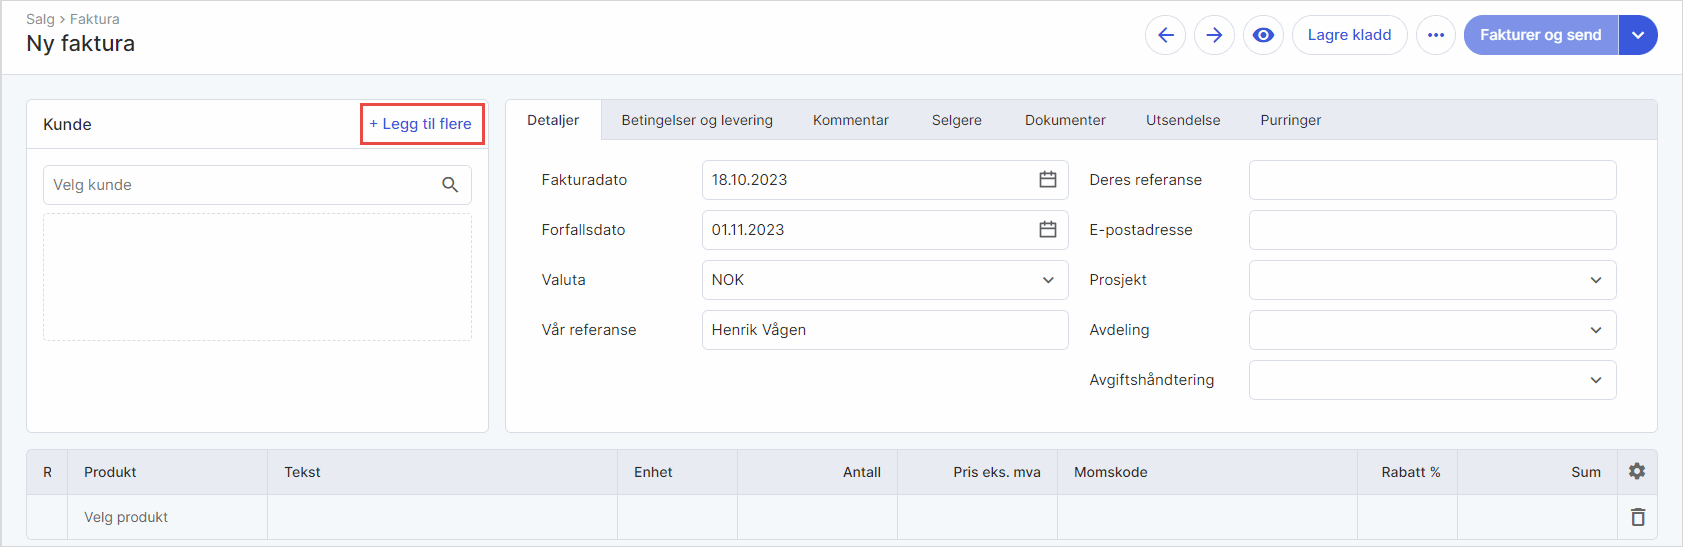Click the eye preview icon

coord(1263,35)
